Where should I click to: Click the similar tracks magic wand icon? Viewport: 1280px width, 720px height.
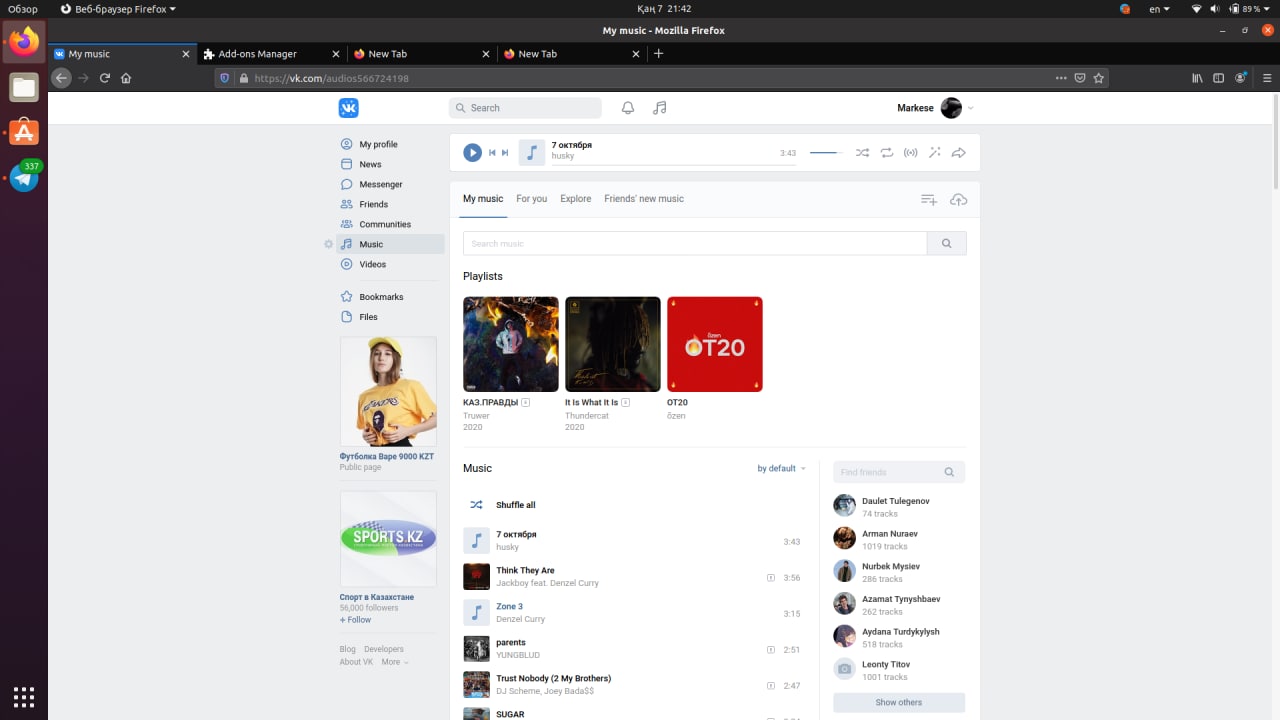(x=935, y=153)
